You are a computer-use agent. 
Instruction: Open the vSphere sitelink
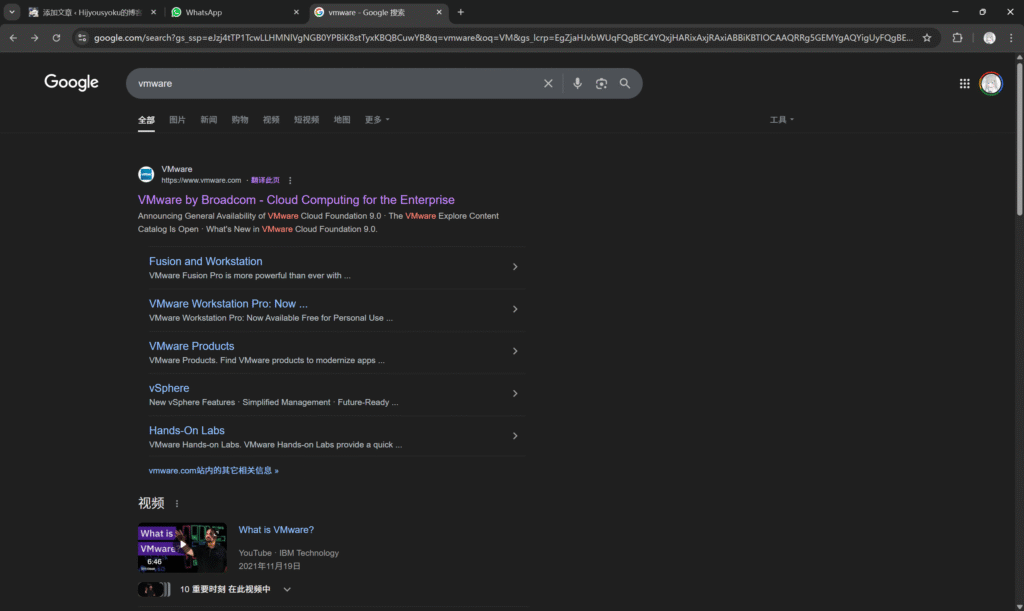point(169,388)
